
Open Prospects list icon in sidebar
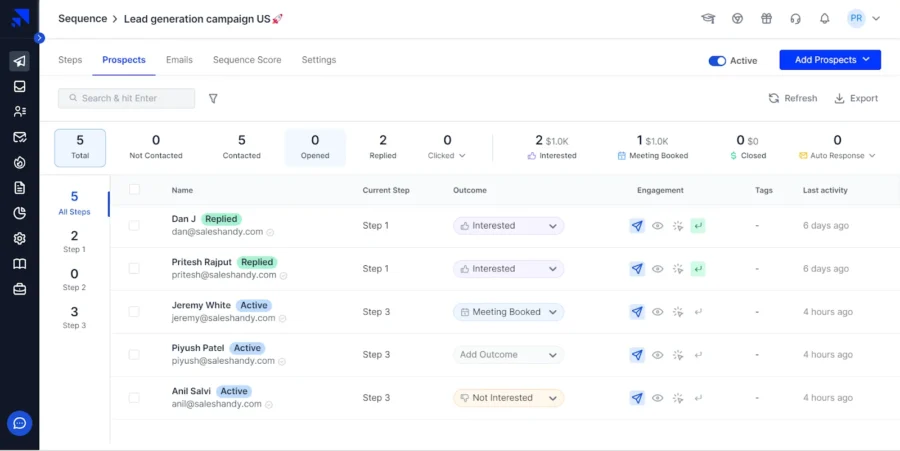(x=20, y=111)
